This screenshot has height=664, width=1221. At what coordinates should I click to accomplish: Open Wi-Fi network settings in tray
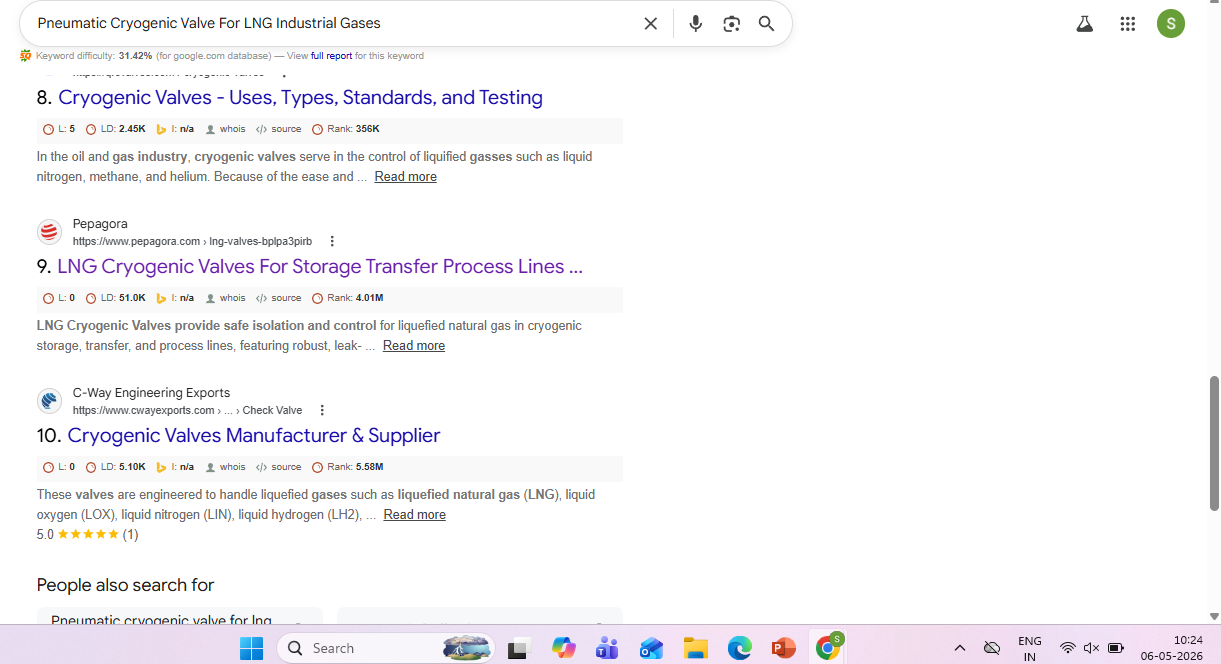point(1067,648)
